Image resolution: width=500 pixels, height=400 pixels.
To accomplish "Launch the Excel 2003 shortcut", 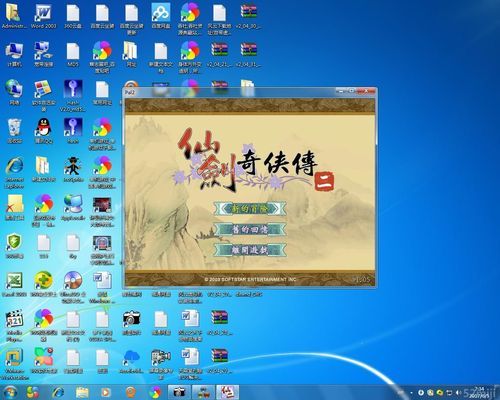I will [14, 284].
